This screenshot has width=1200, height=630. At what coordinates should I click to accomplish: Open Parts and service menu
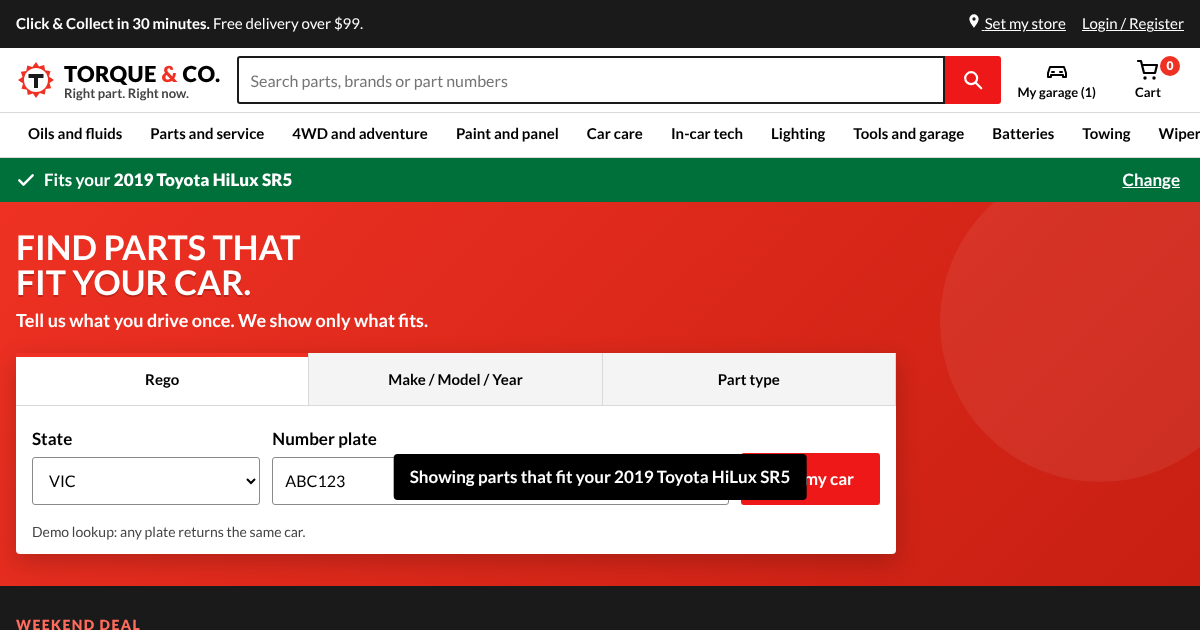point(207,134)
